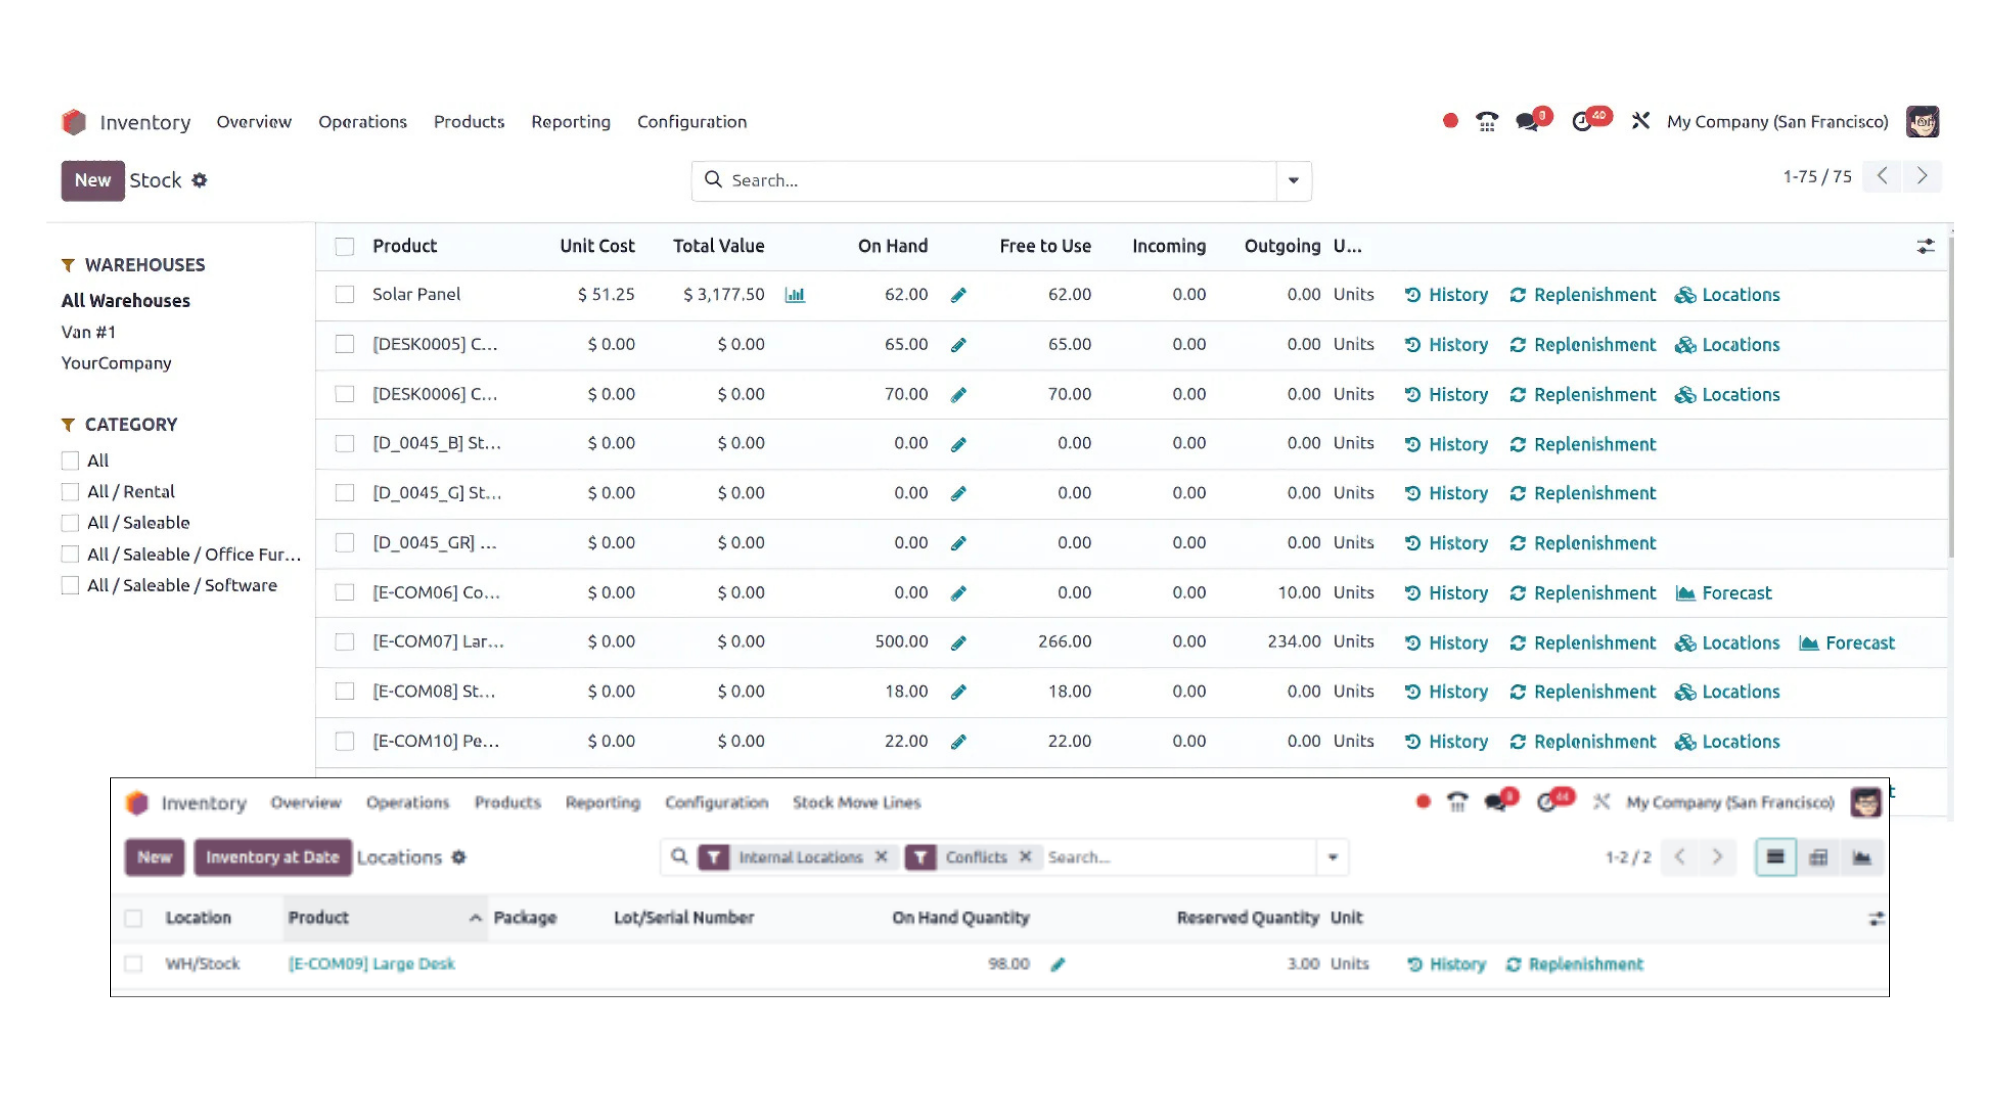Click the activities clock icon
Viewport: 2000px width, 1100px height.
1582,122
